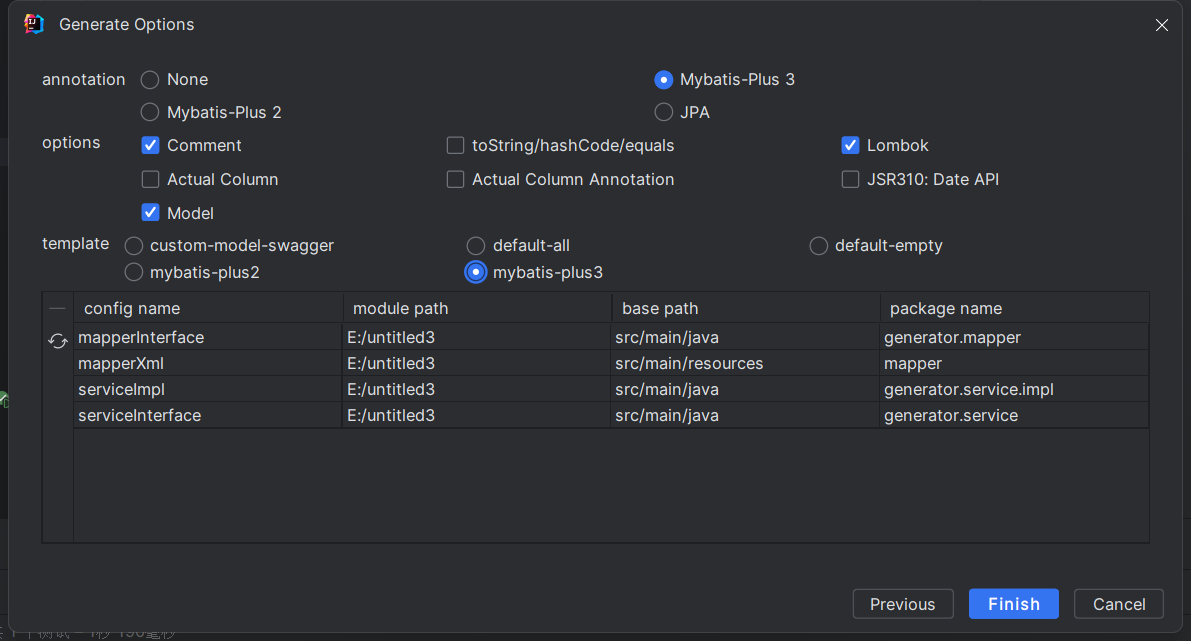Click the IntelliJ IDEA logo in the title bar
The width and height of the screenshot is (1191, 641).
pyautogui.click(x=33, y=24)
